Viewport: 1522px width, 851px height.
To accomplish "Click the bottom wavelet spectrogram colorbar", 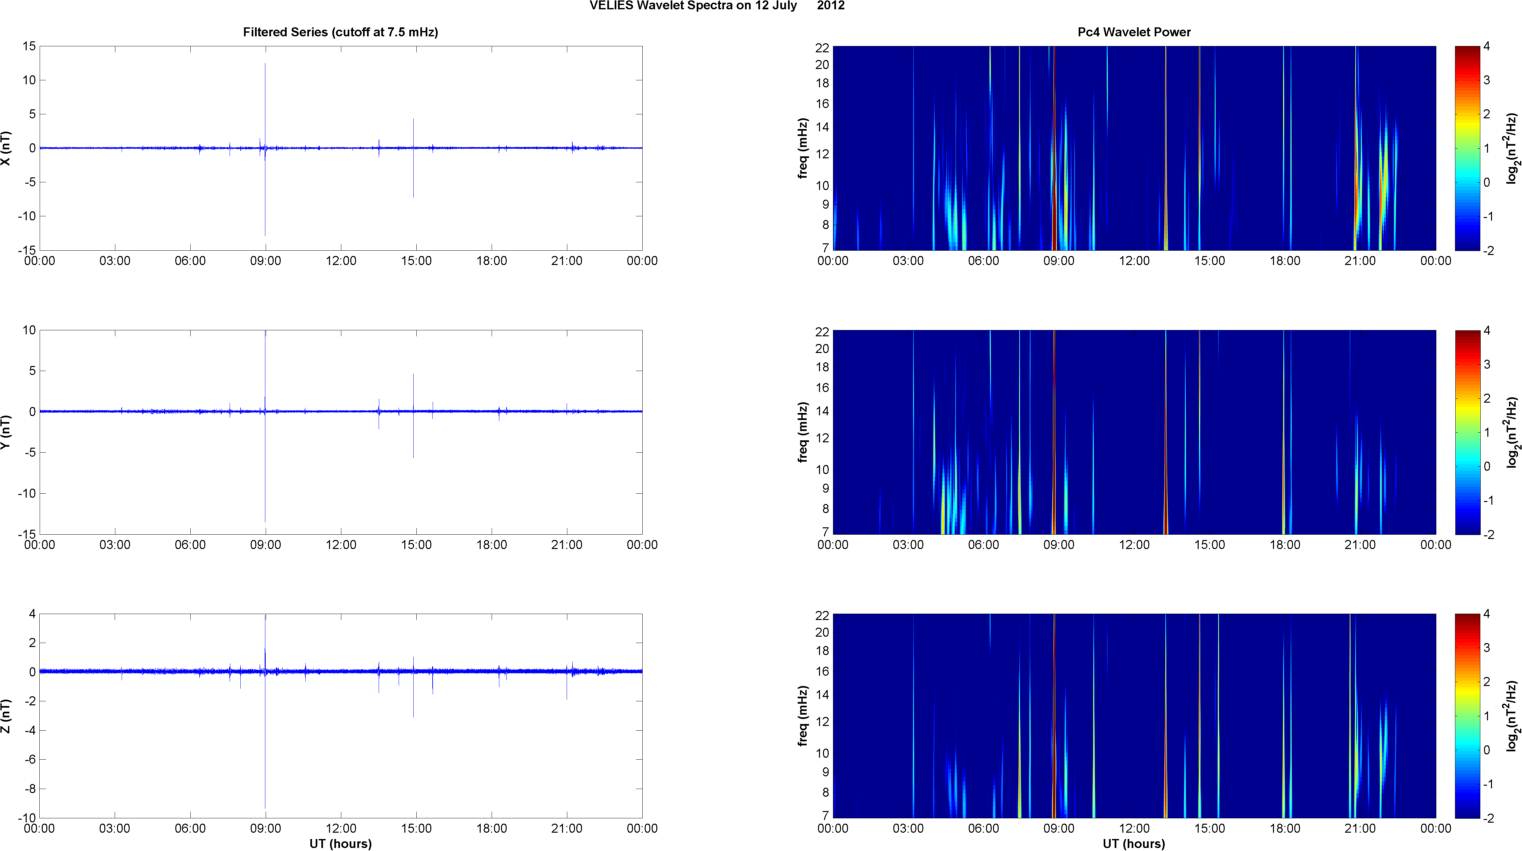I will click(1466, 715).
